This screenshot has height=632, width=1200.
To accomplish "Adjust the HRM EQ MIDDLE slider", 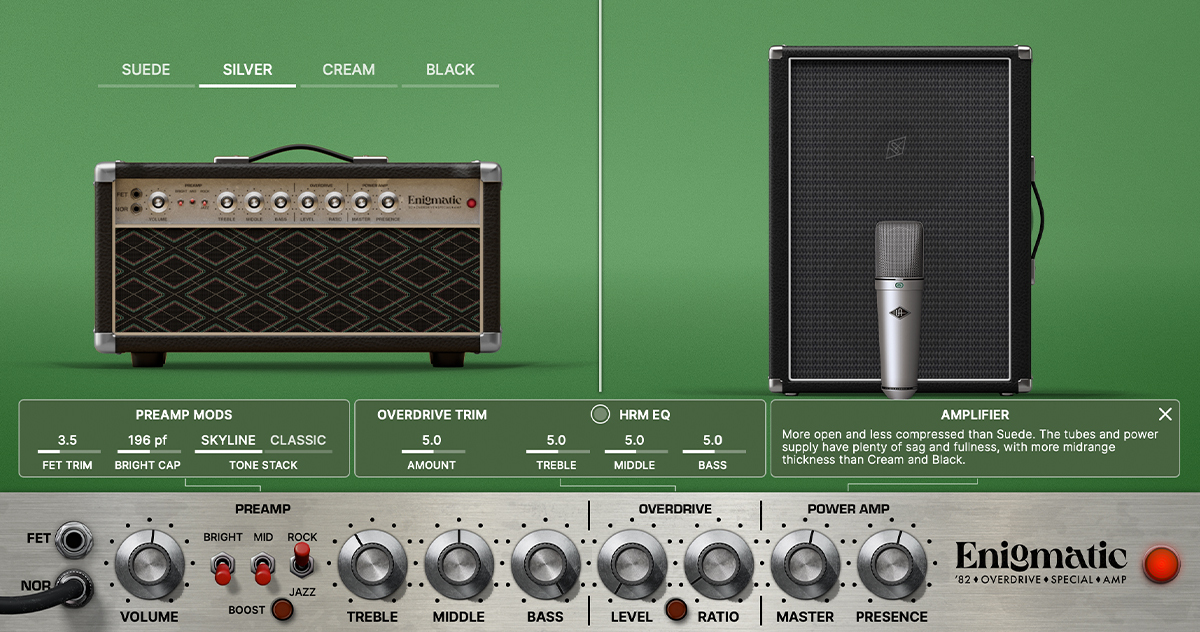I will coord(634,452).
